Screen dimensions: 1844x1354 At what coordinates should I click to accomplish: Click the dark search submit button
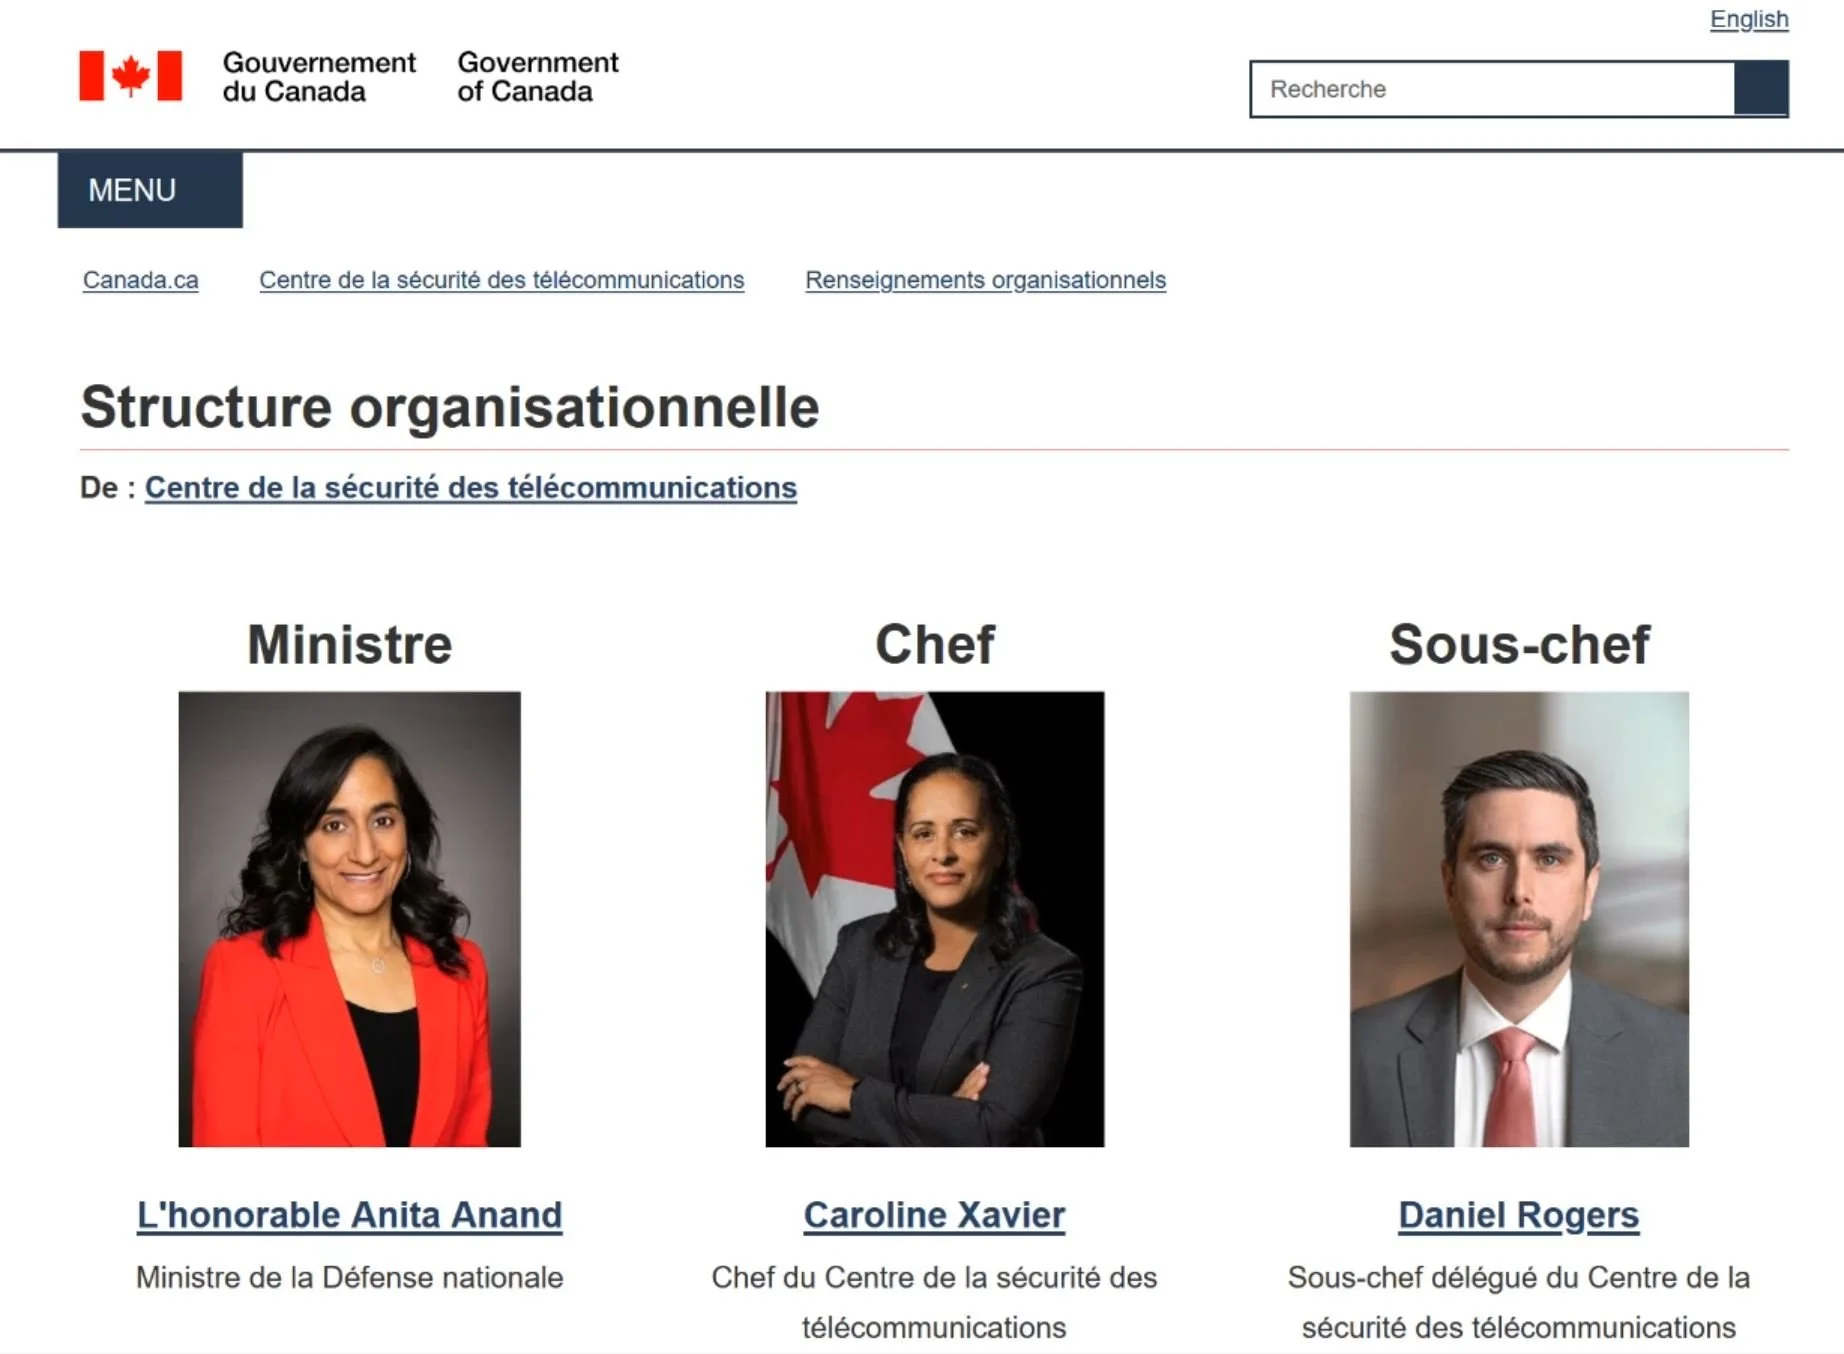1761,89
